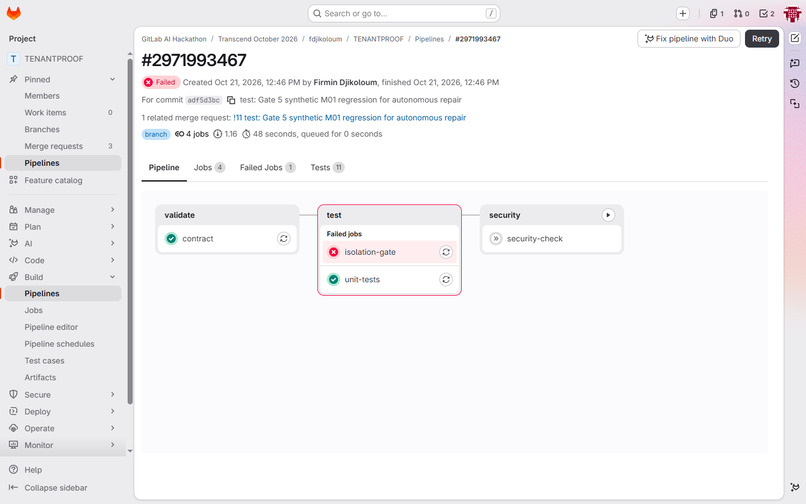
Task: Click the Feature catalog icon
Action: point(13,180)
